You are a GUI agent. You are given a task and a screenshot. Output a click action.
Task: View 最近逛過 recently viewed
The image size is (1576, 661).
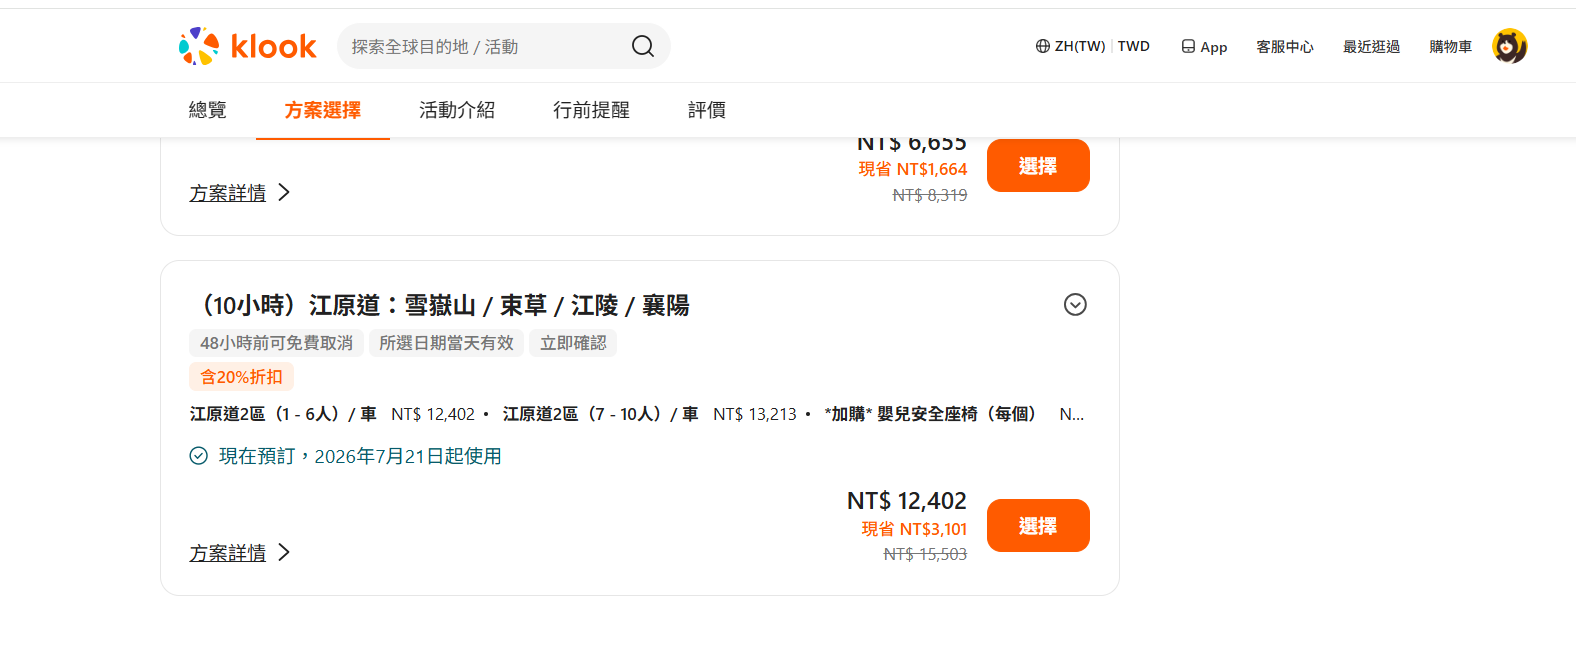[x=1371, y=46]
